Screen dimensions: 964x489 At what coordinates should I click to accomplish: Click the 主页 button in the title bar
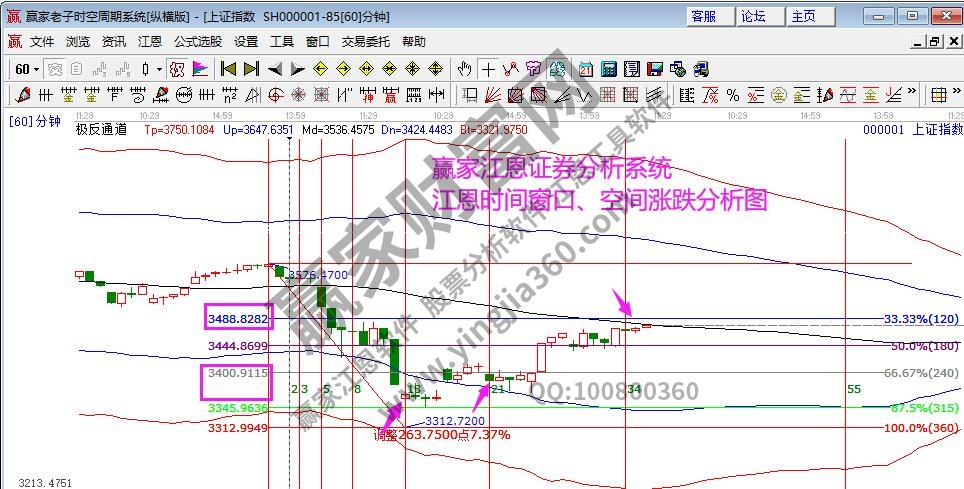[x=803, y=16]
